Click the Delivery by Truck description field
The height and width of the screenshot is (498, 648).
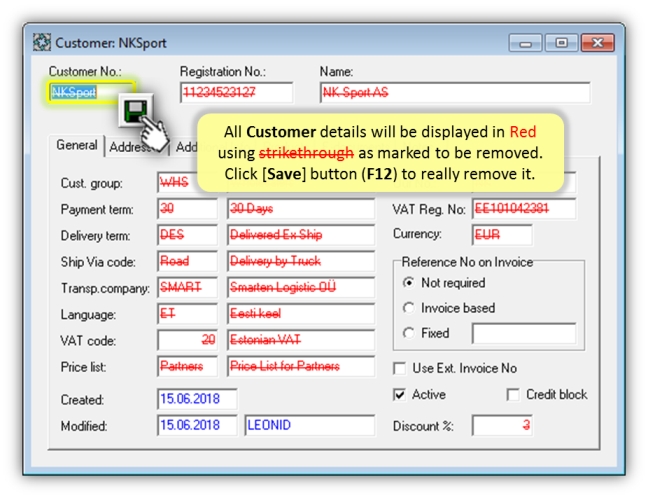pos(301,261)
